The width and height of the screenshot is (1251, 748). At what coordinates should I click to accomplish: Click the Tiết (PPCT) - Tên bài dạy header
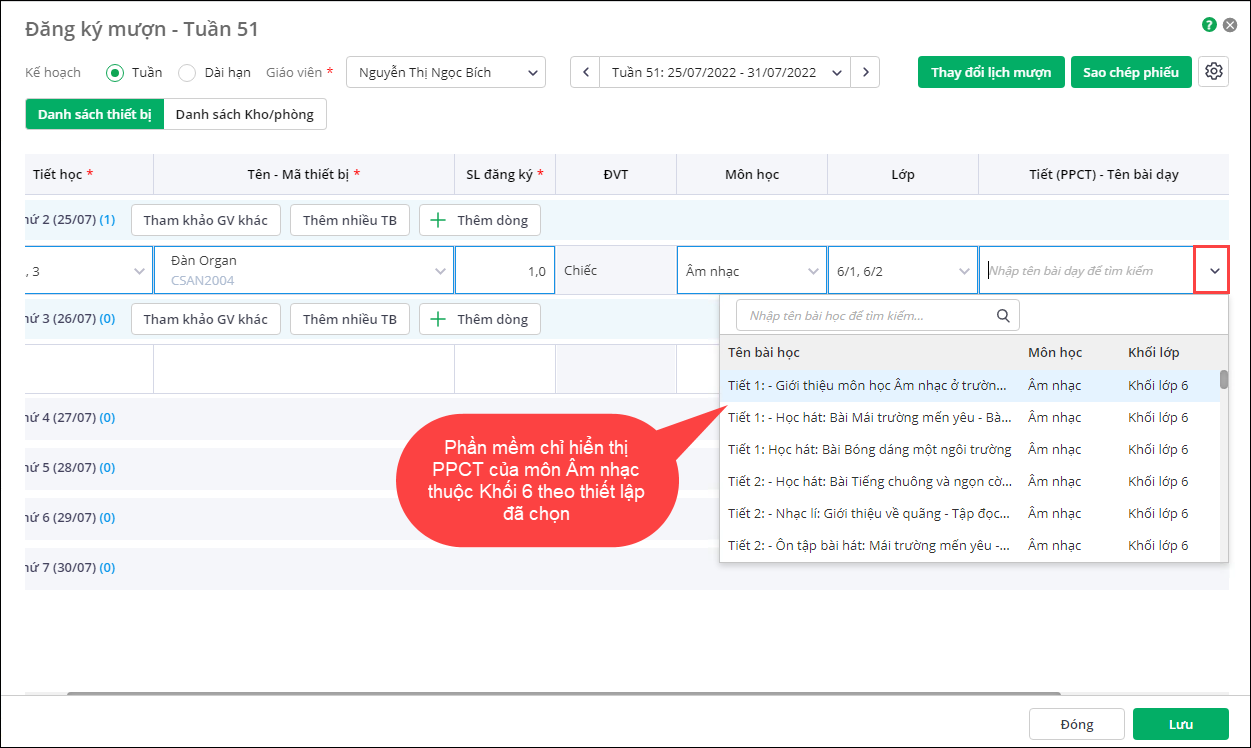pyautogui.click(x=1104, y=174)
